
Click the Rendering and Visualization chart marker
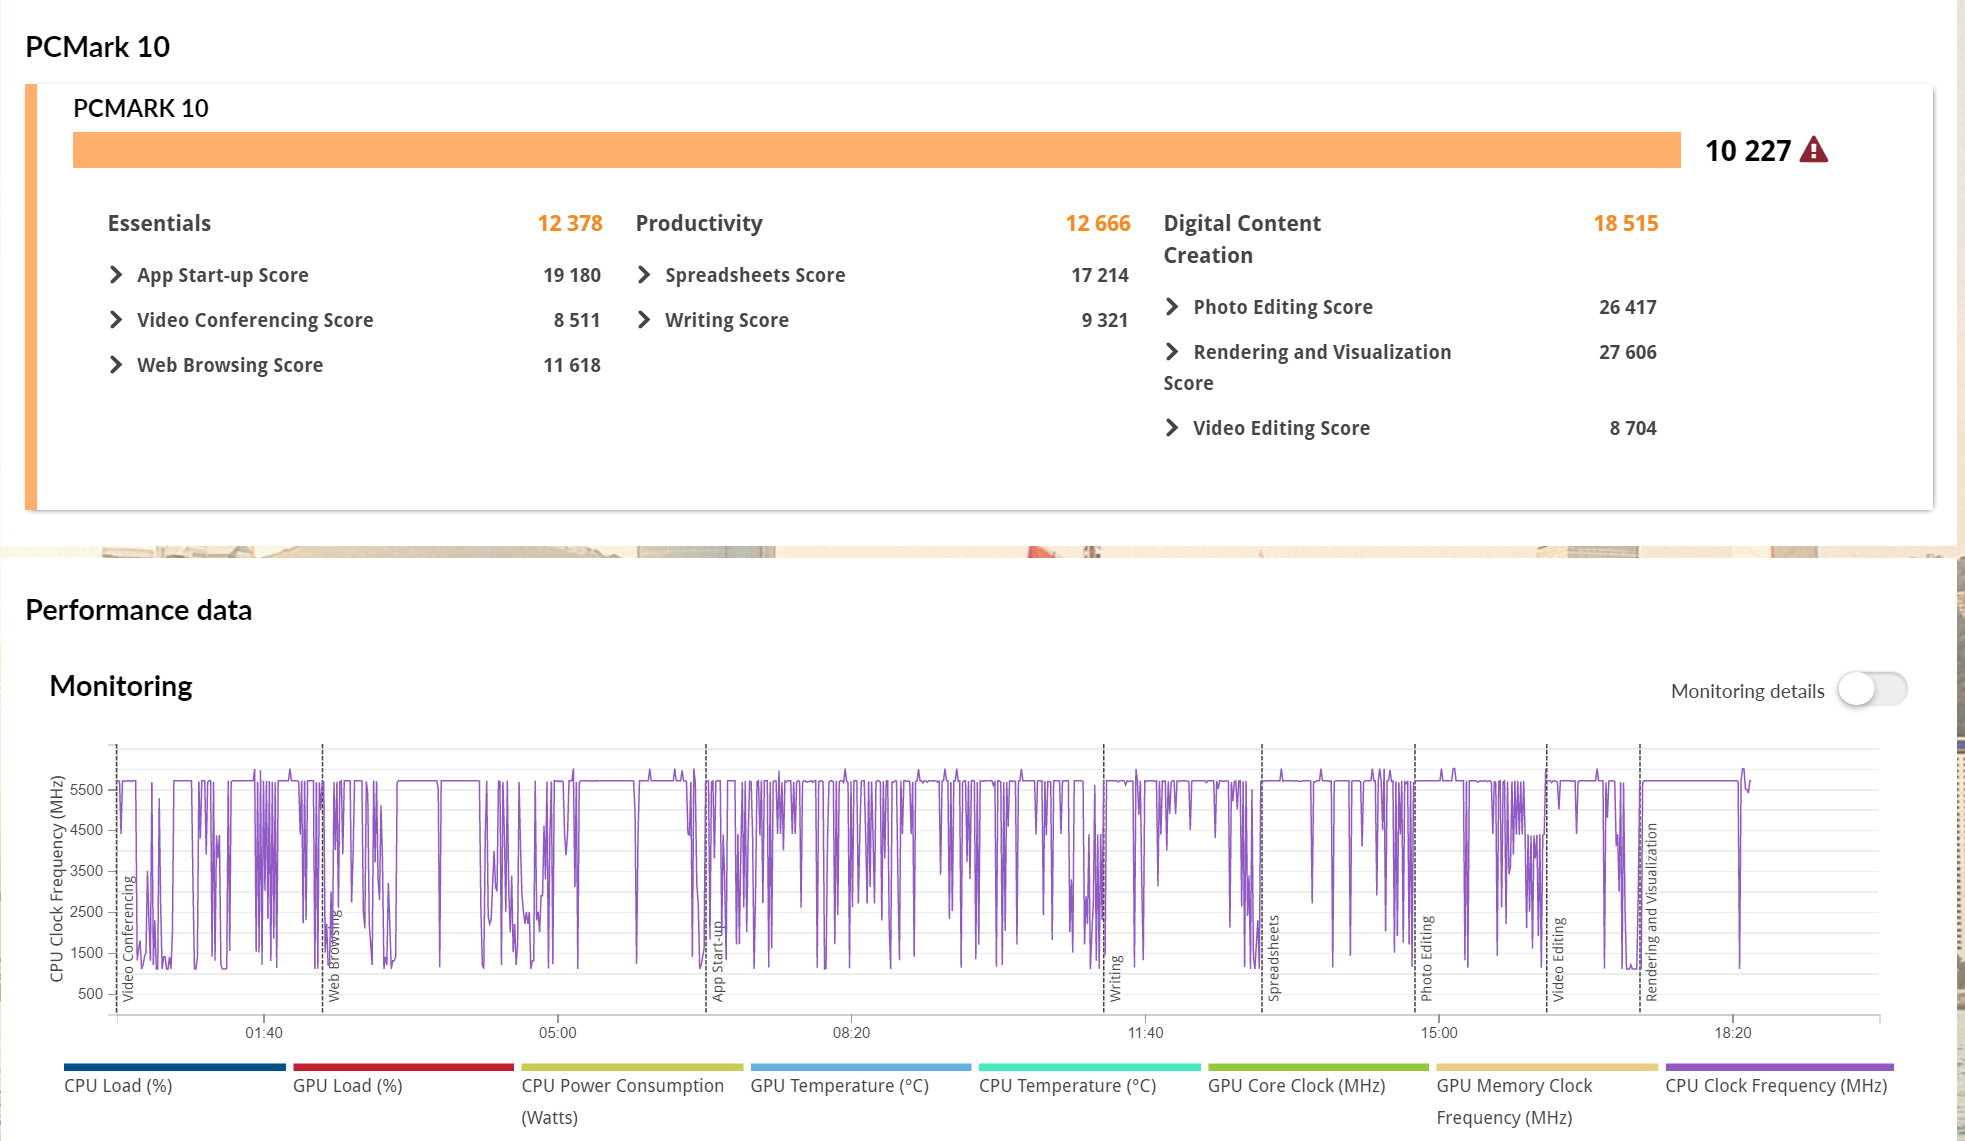1652,912
